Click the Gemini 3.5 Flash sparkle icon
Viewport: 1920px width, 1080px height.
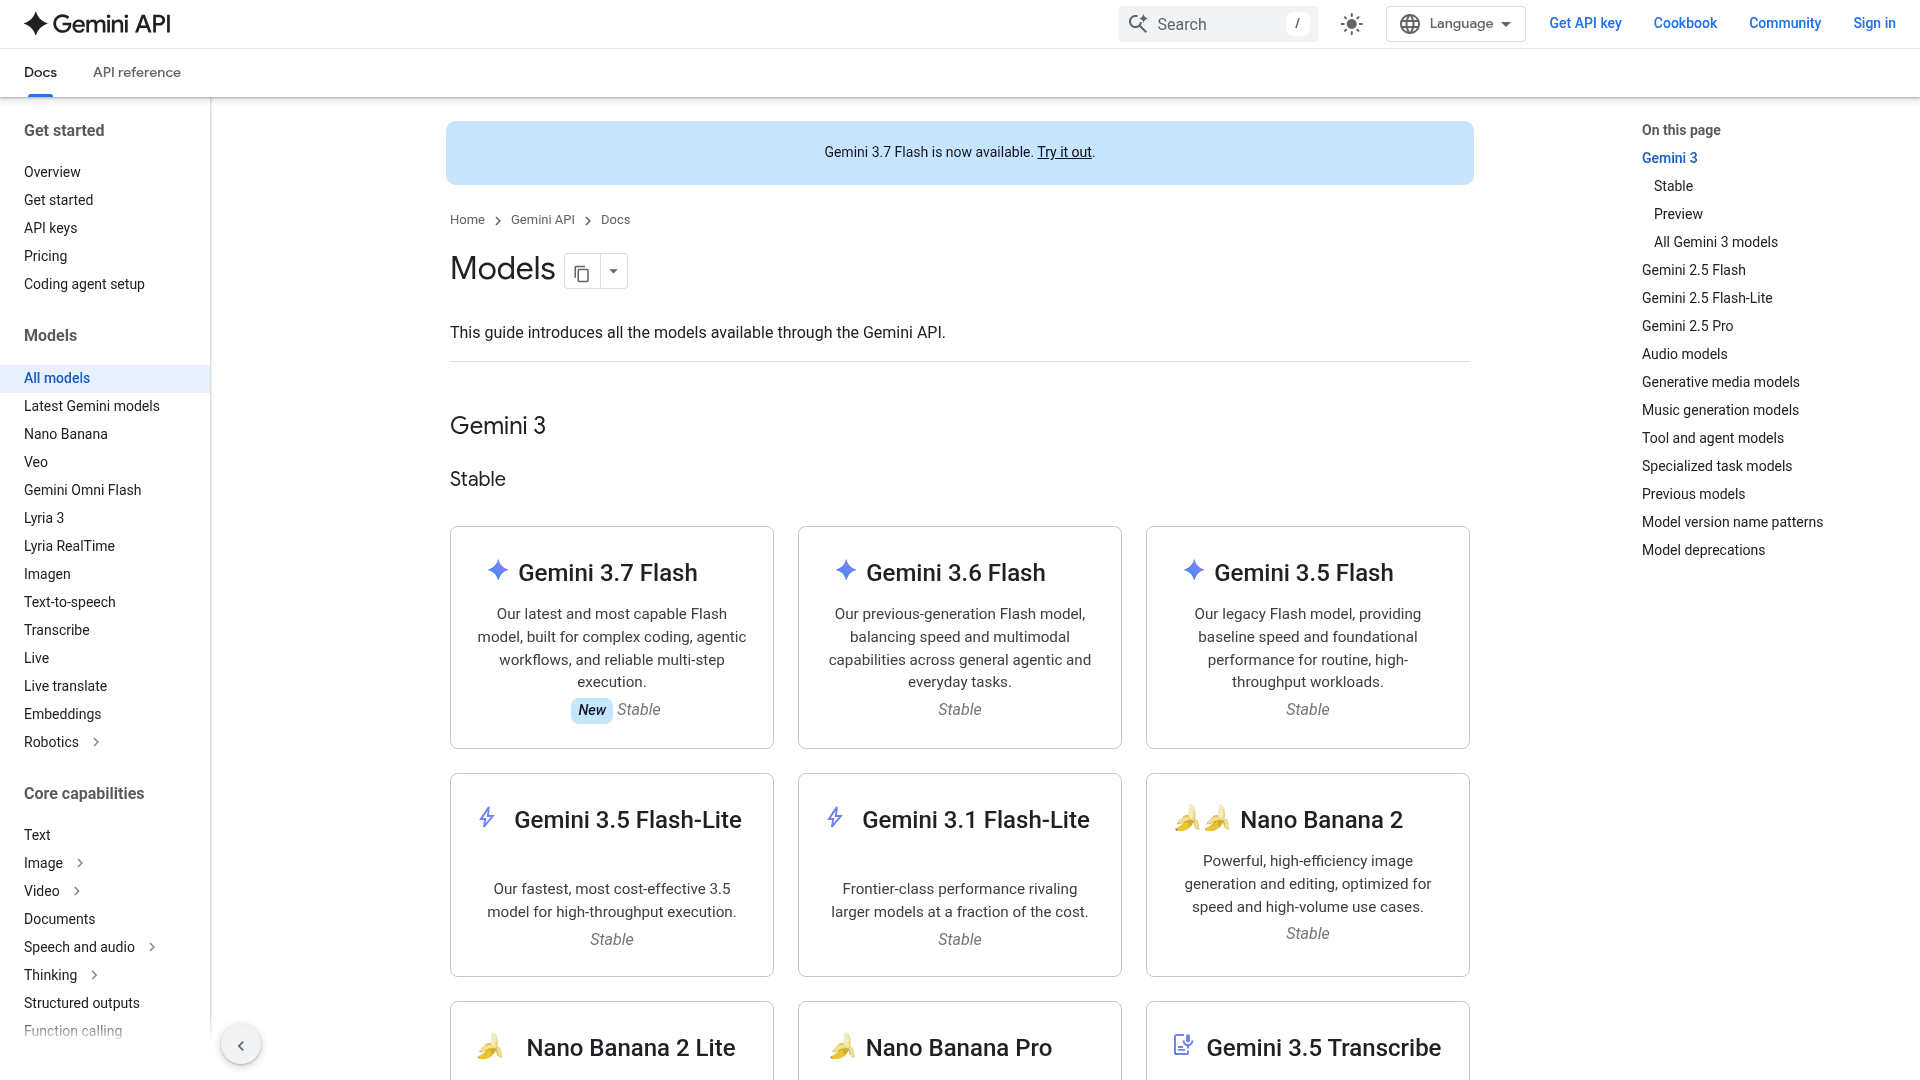(x=1194, y=570)
